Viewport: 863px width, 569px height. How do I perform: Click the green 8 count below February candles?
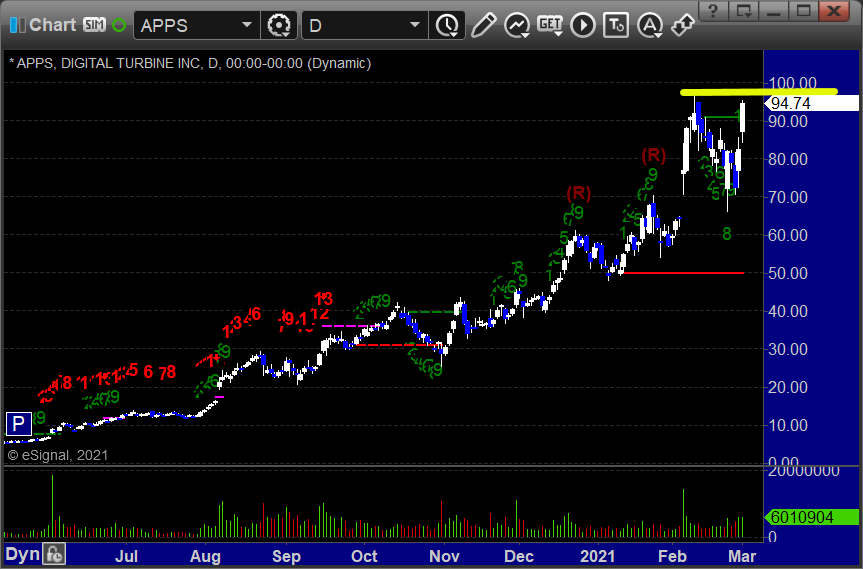(x=727, y=234)
